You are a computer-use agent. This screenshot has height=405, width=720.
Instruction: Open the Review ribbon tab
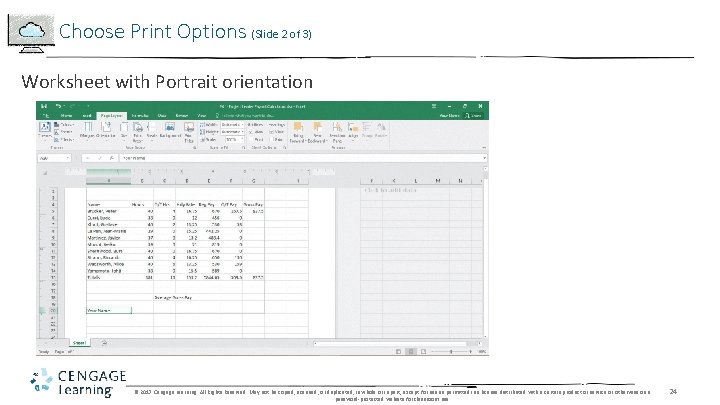tap(181, 116)
